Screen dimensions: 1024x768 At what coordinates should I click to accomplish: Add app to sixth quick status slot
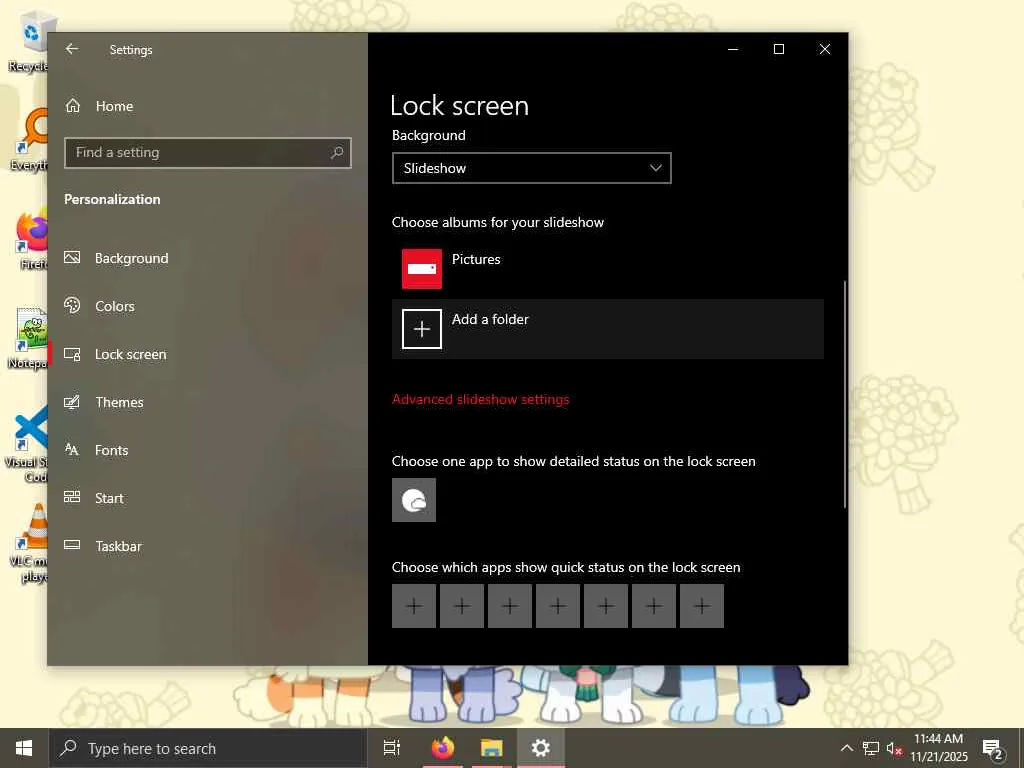pyautogui.click(x=654, y=606)
